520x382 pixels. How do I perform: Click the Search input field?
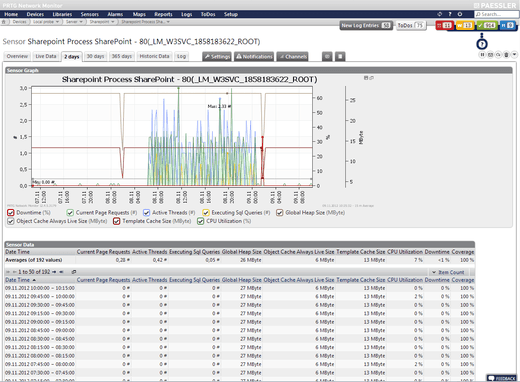(x=496, y=14)
